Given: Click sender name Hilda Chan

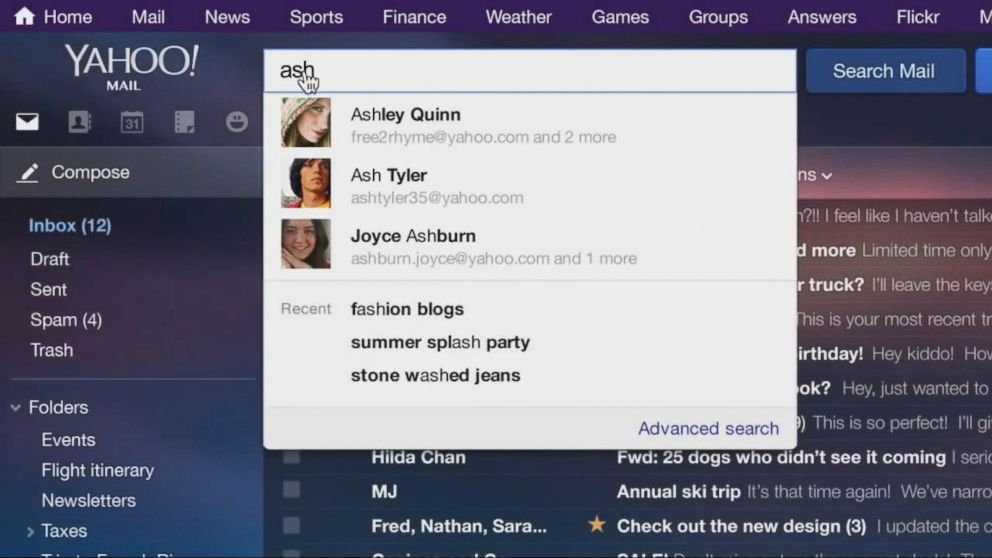Looking at the screenshot, I should pos(418,457).
